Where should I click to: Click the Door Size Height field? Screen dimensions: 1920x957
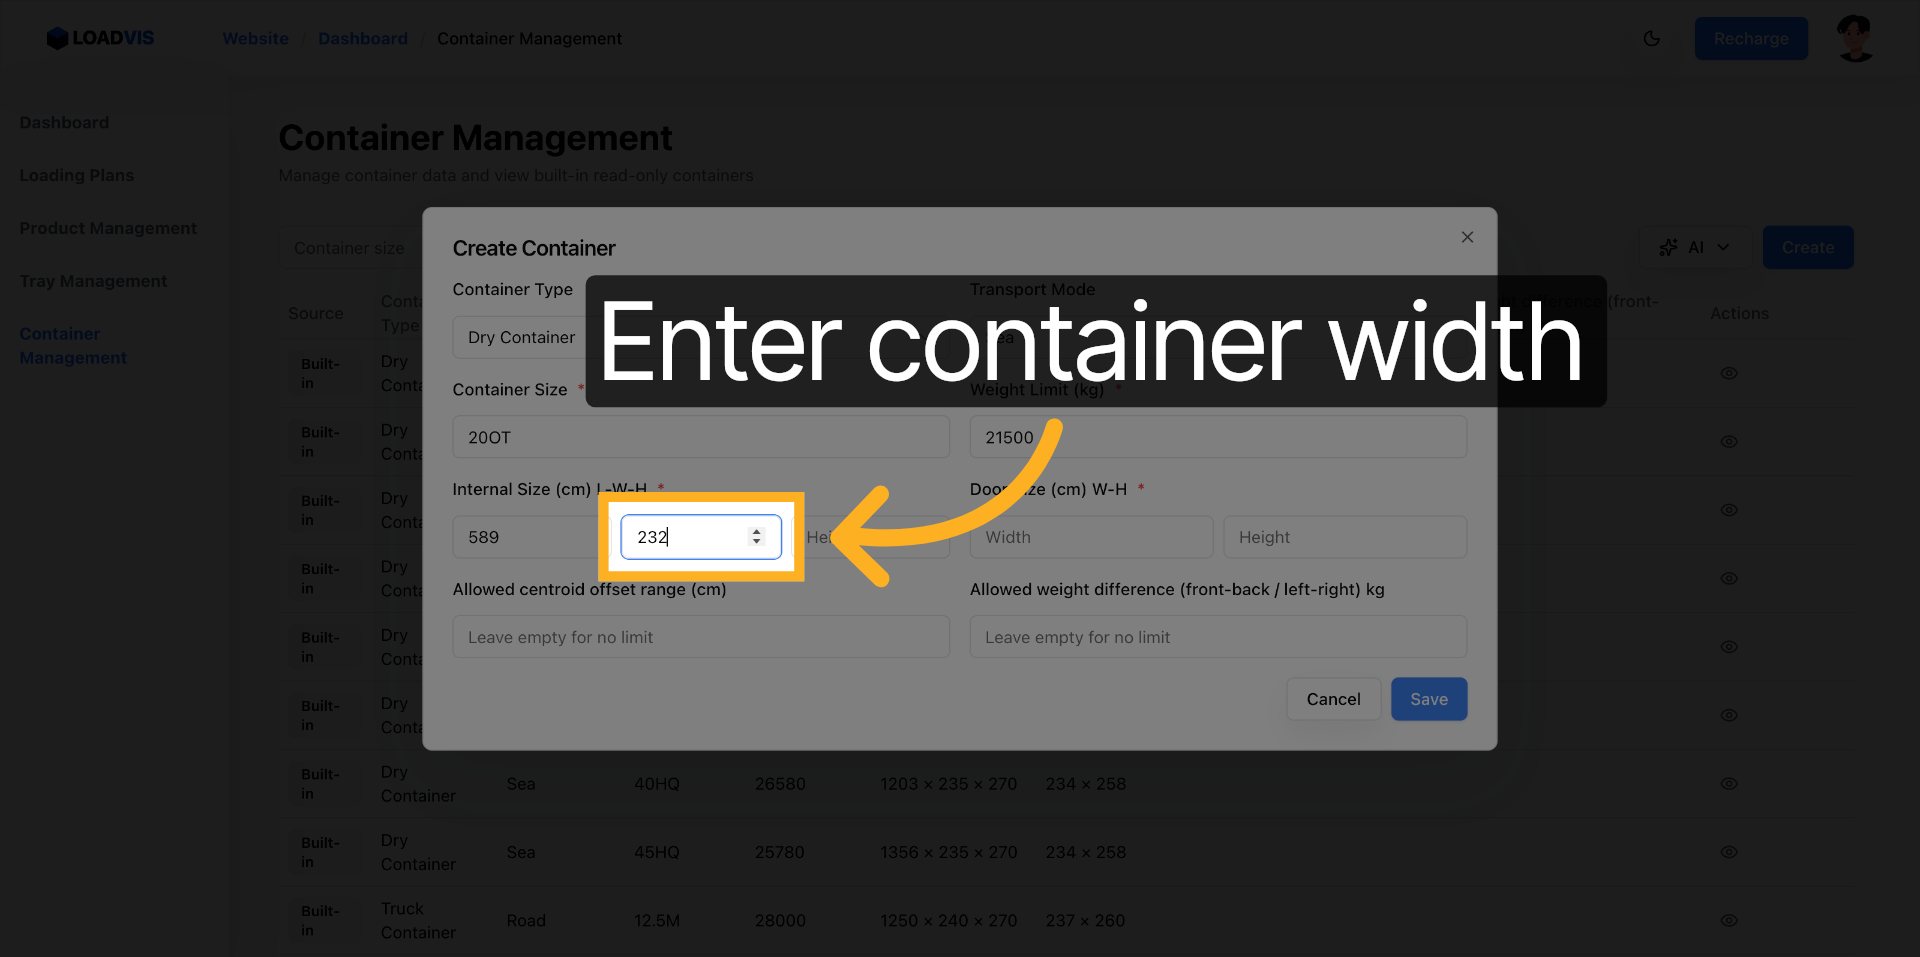pos(1344,537)
